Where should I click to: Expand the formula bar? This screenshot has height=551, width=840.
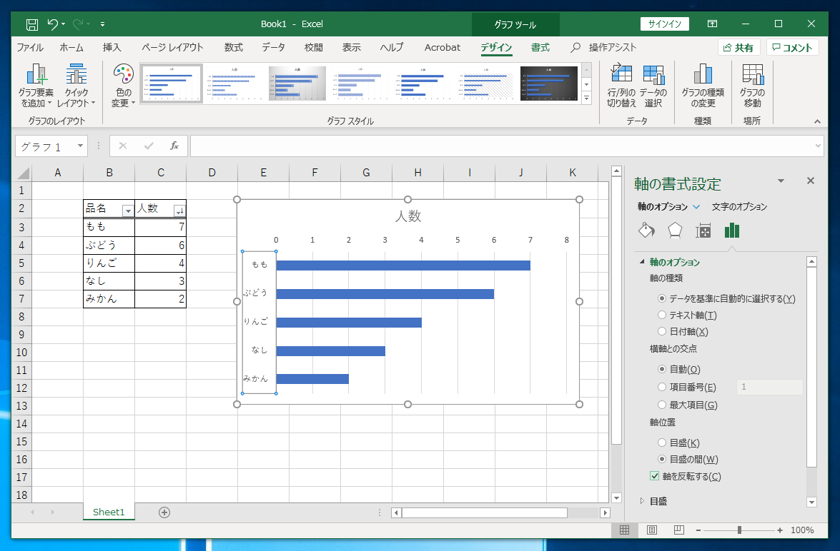coord(818,146)
